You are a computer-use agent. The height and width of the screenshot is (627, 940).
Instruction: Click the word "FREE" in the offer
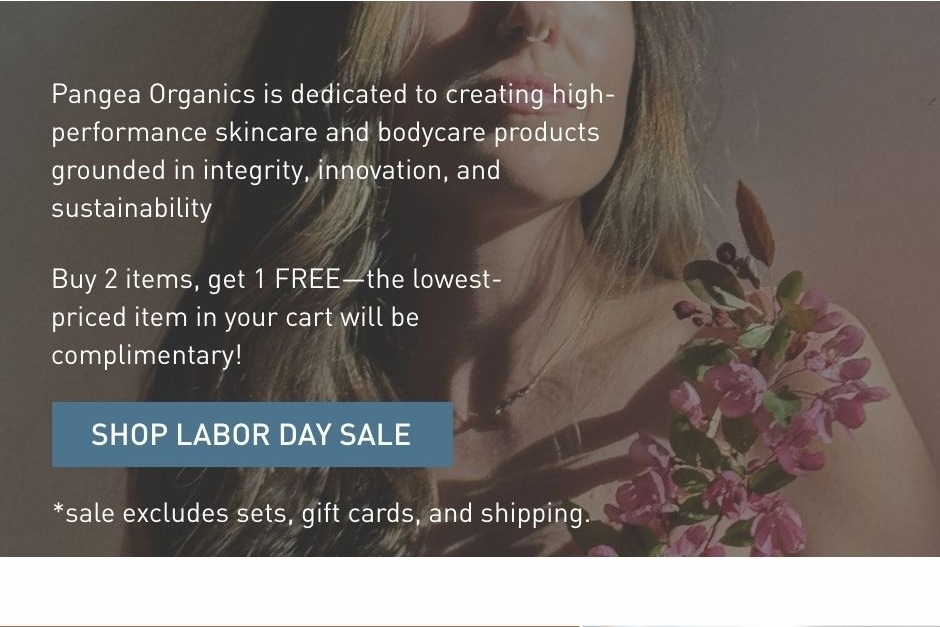click(307, 279)
